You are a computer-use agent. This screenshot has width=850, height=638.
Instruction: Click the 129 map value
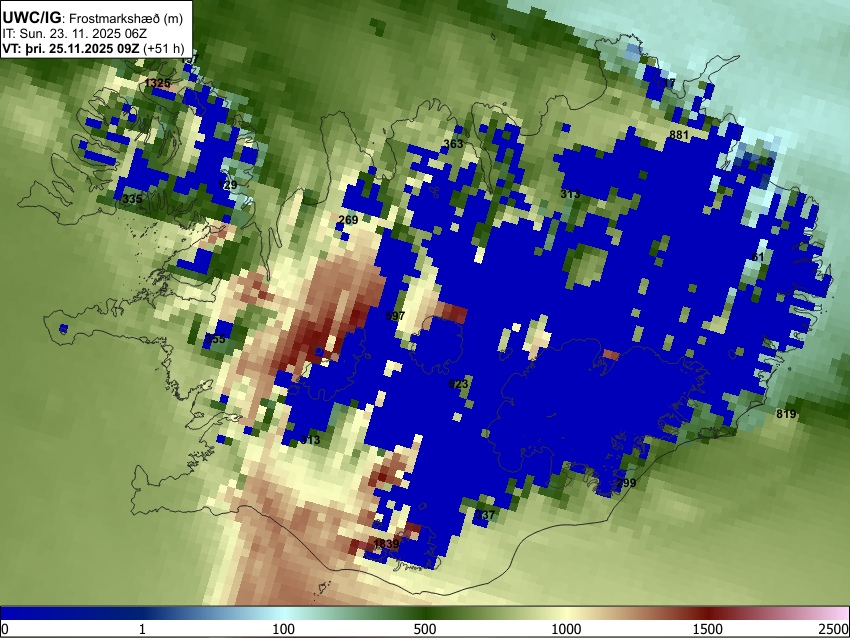click(x=227, y=185)
